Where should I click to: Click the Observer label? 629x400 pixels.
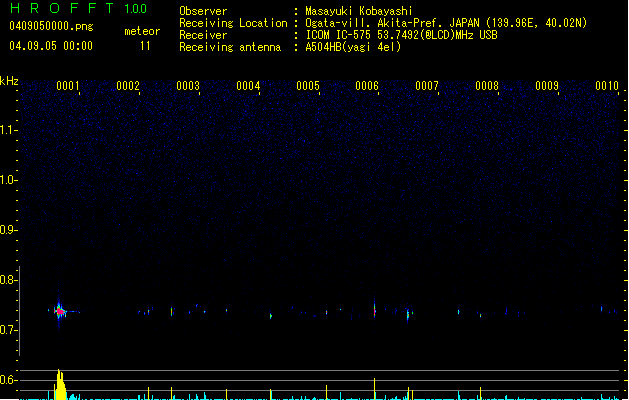203,11
